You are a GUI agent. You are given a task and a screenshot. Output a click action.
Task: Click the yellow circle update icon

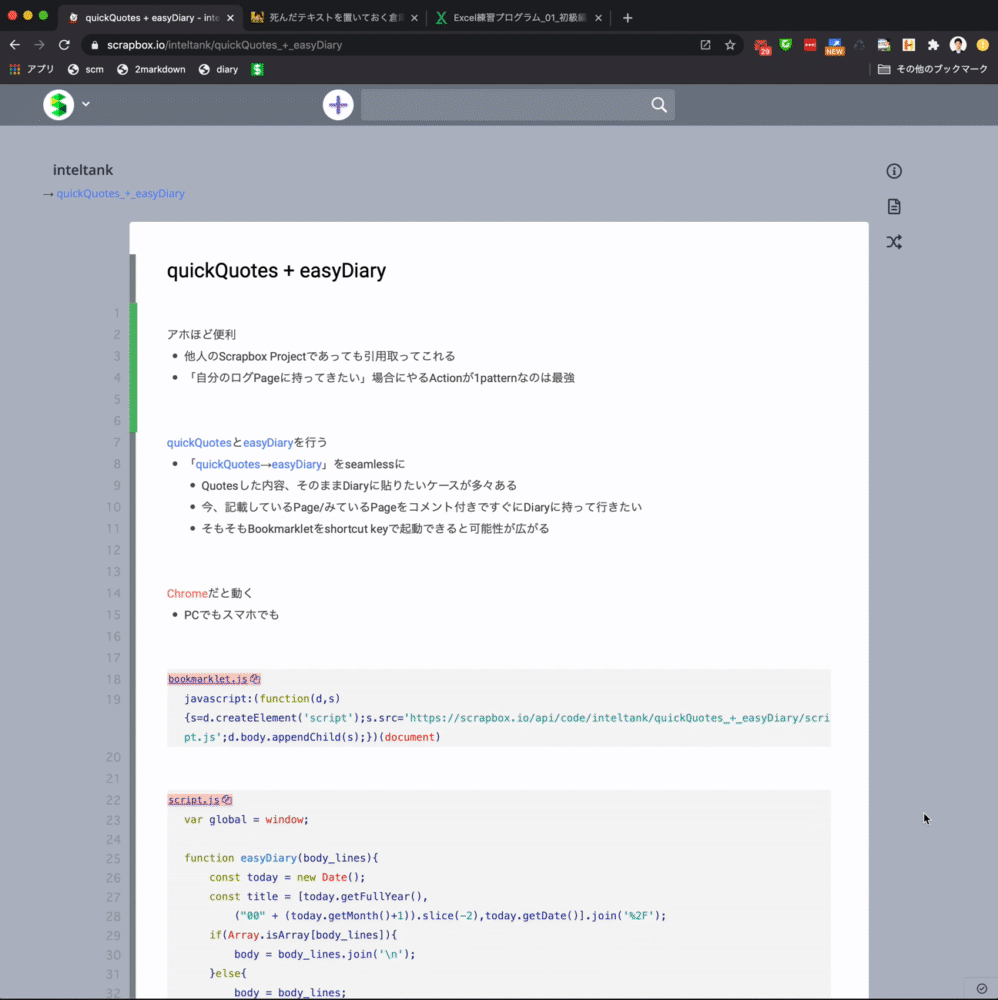[983, 45]
